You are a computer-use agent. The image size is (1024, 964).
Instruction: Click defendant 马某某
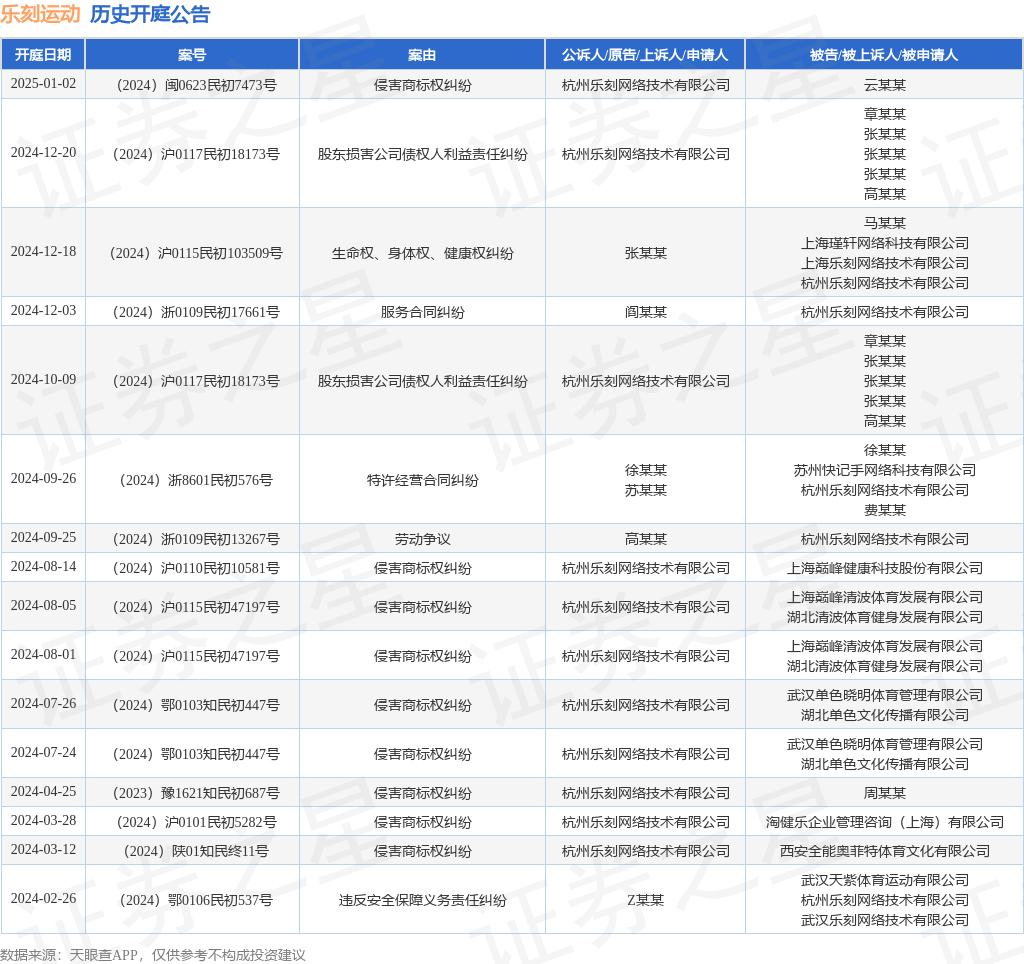pos(884,223)
